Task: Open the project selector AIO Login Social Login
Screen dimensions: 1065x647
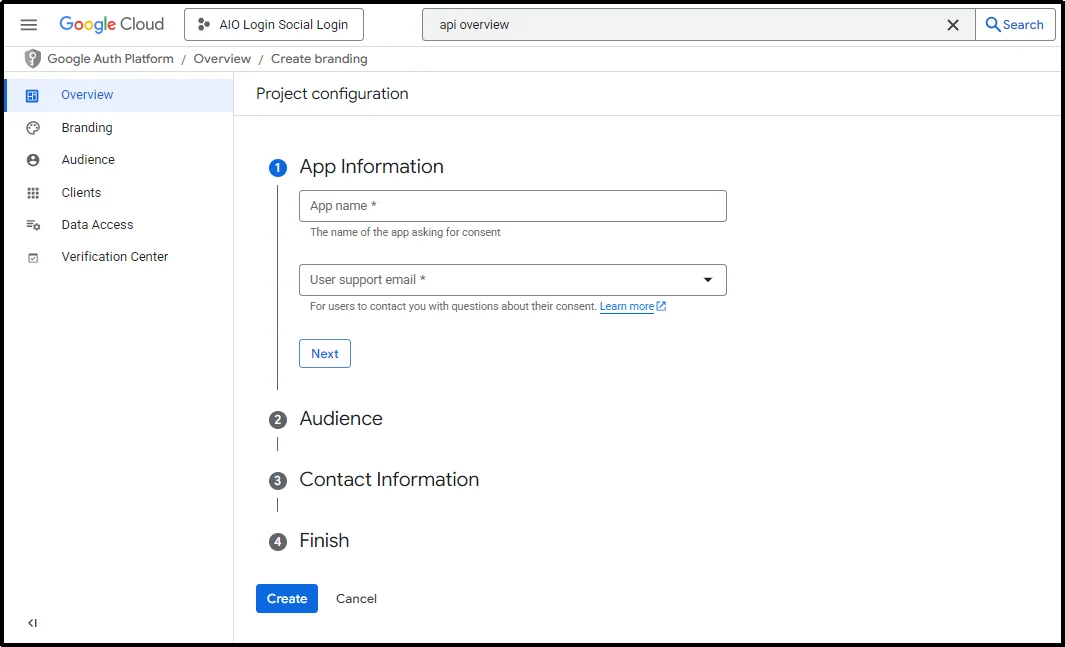Action: [x=273, y=24]
